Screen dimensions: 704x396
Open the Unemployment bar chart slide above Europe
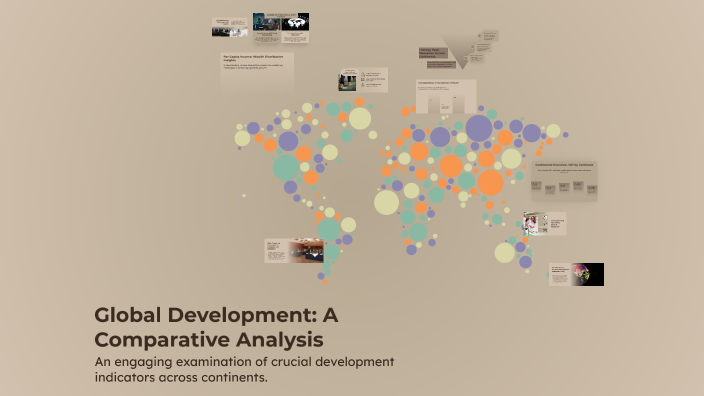(x=446, y=97)
